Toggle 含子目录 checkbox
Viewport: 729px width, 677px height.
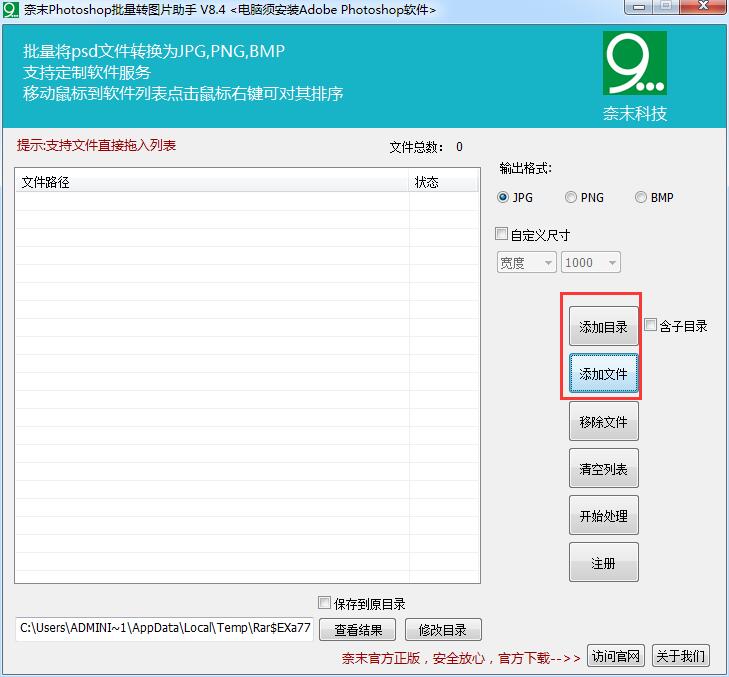coord(651,326)
